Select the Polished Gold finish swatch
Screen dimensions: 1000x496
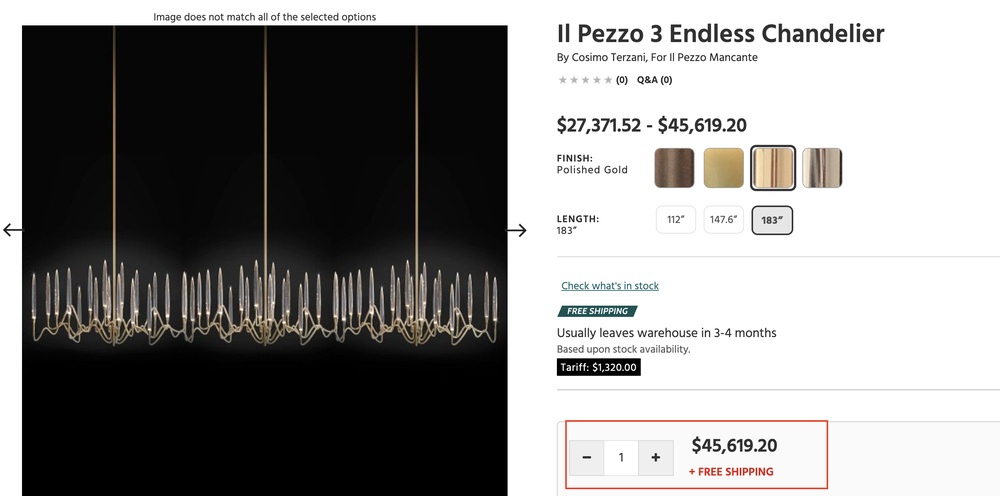pos(773,168)
